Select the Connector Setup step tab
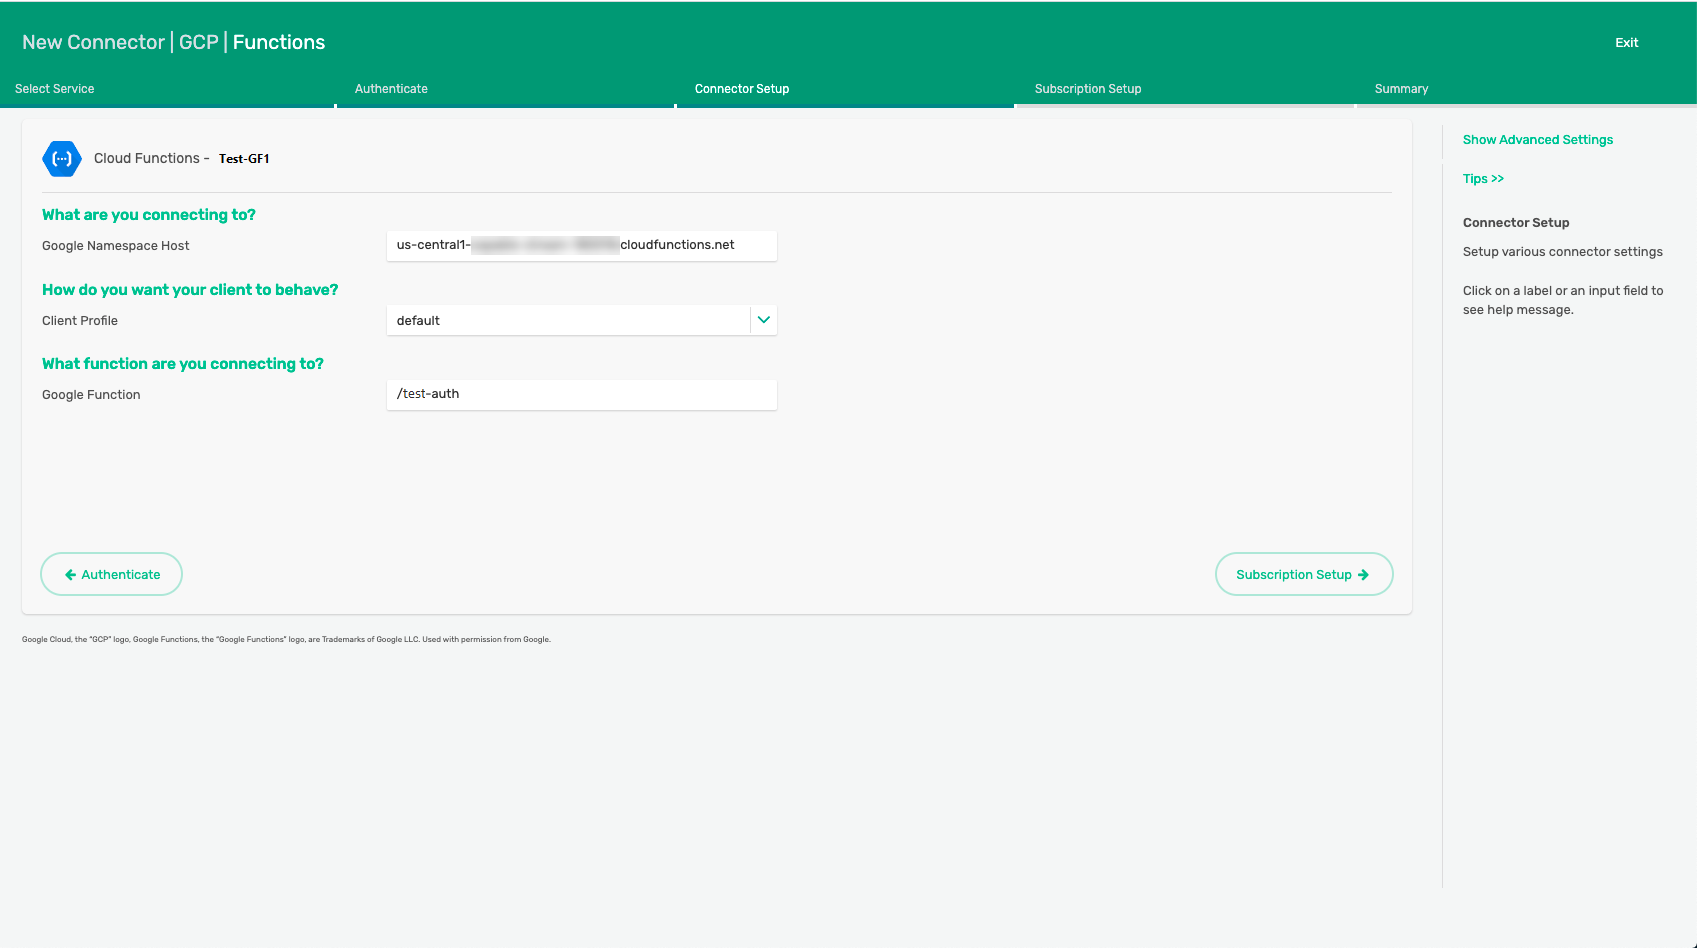Screen dimensions: 1697x948 click(742, 89)
